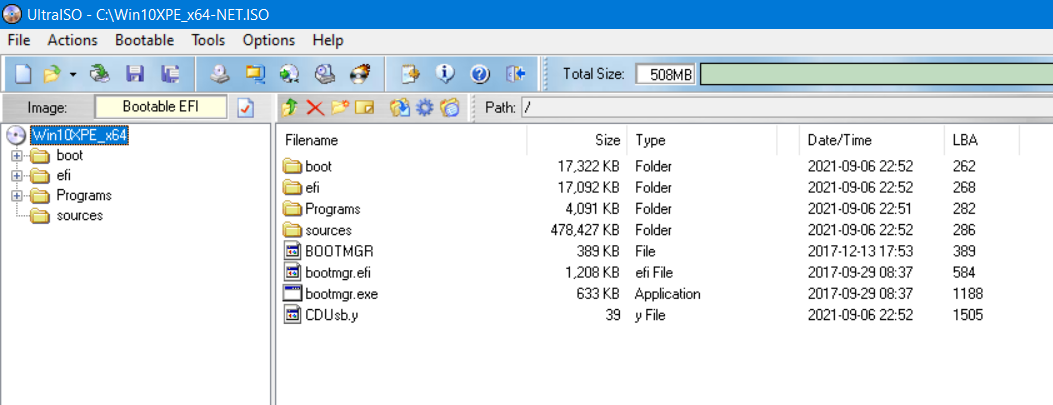Click the Save floppy disk icon
Viewport: 1053px width, 405px height.
pos(136,74)
